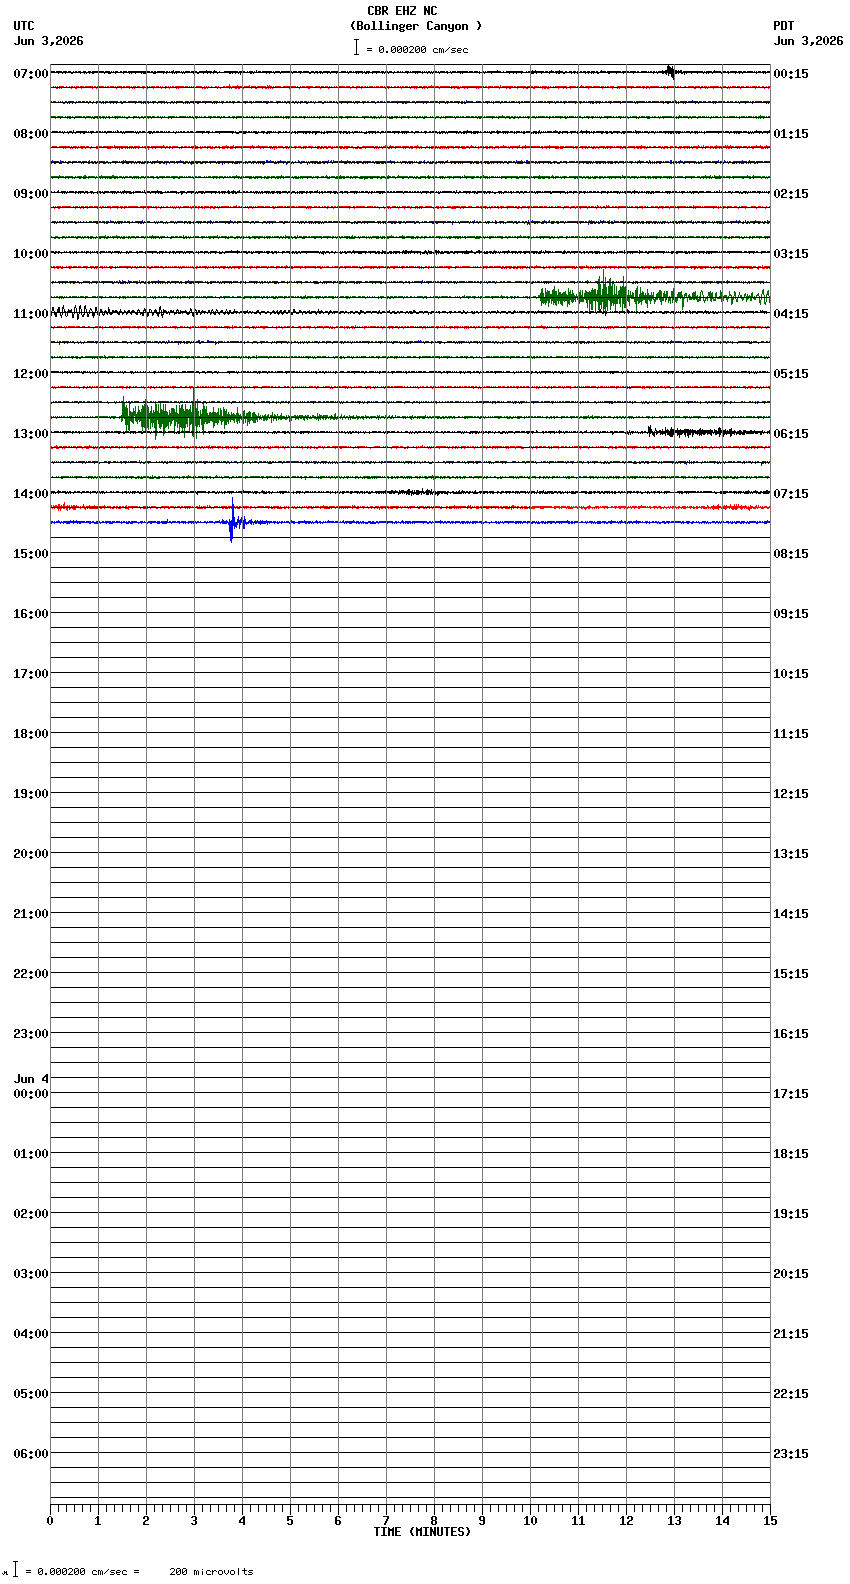Click the '00:00' UTC time label
The image size is (850, 1584).
[x=31, y=1093]
